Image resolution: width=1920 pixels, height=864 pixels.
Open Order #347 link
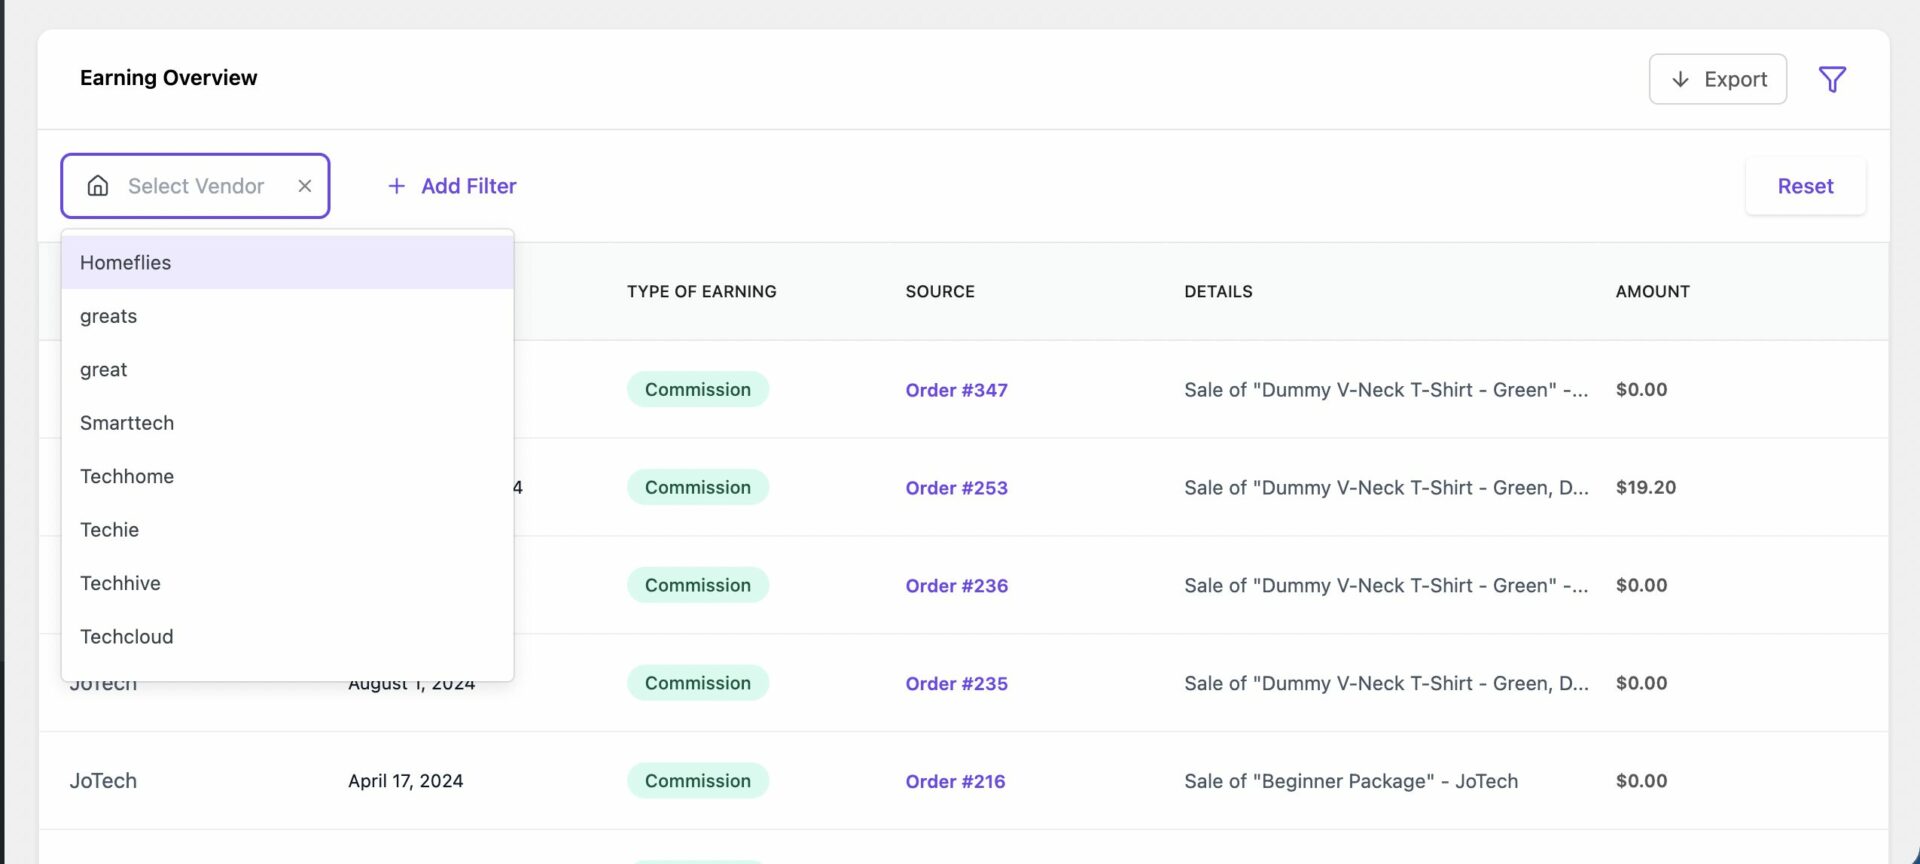click(x=956, y=390)
